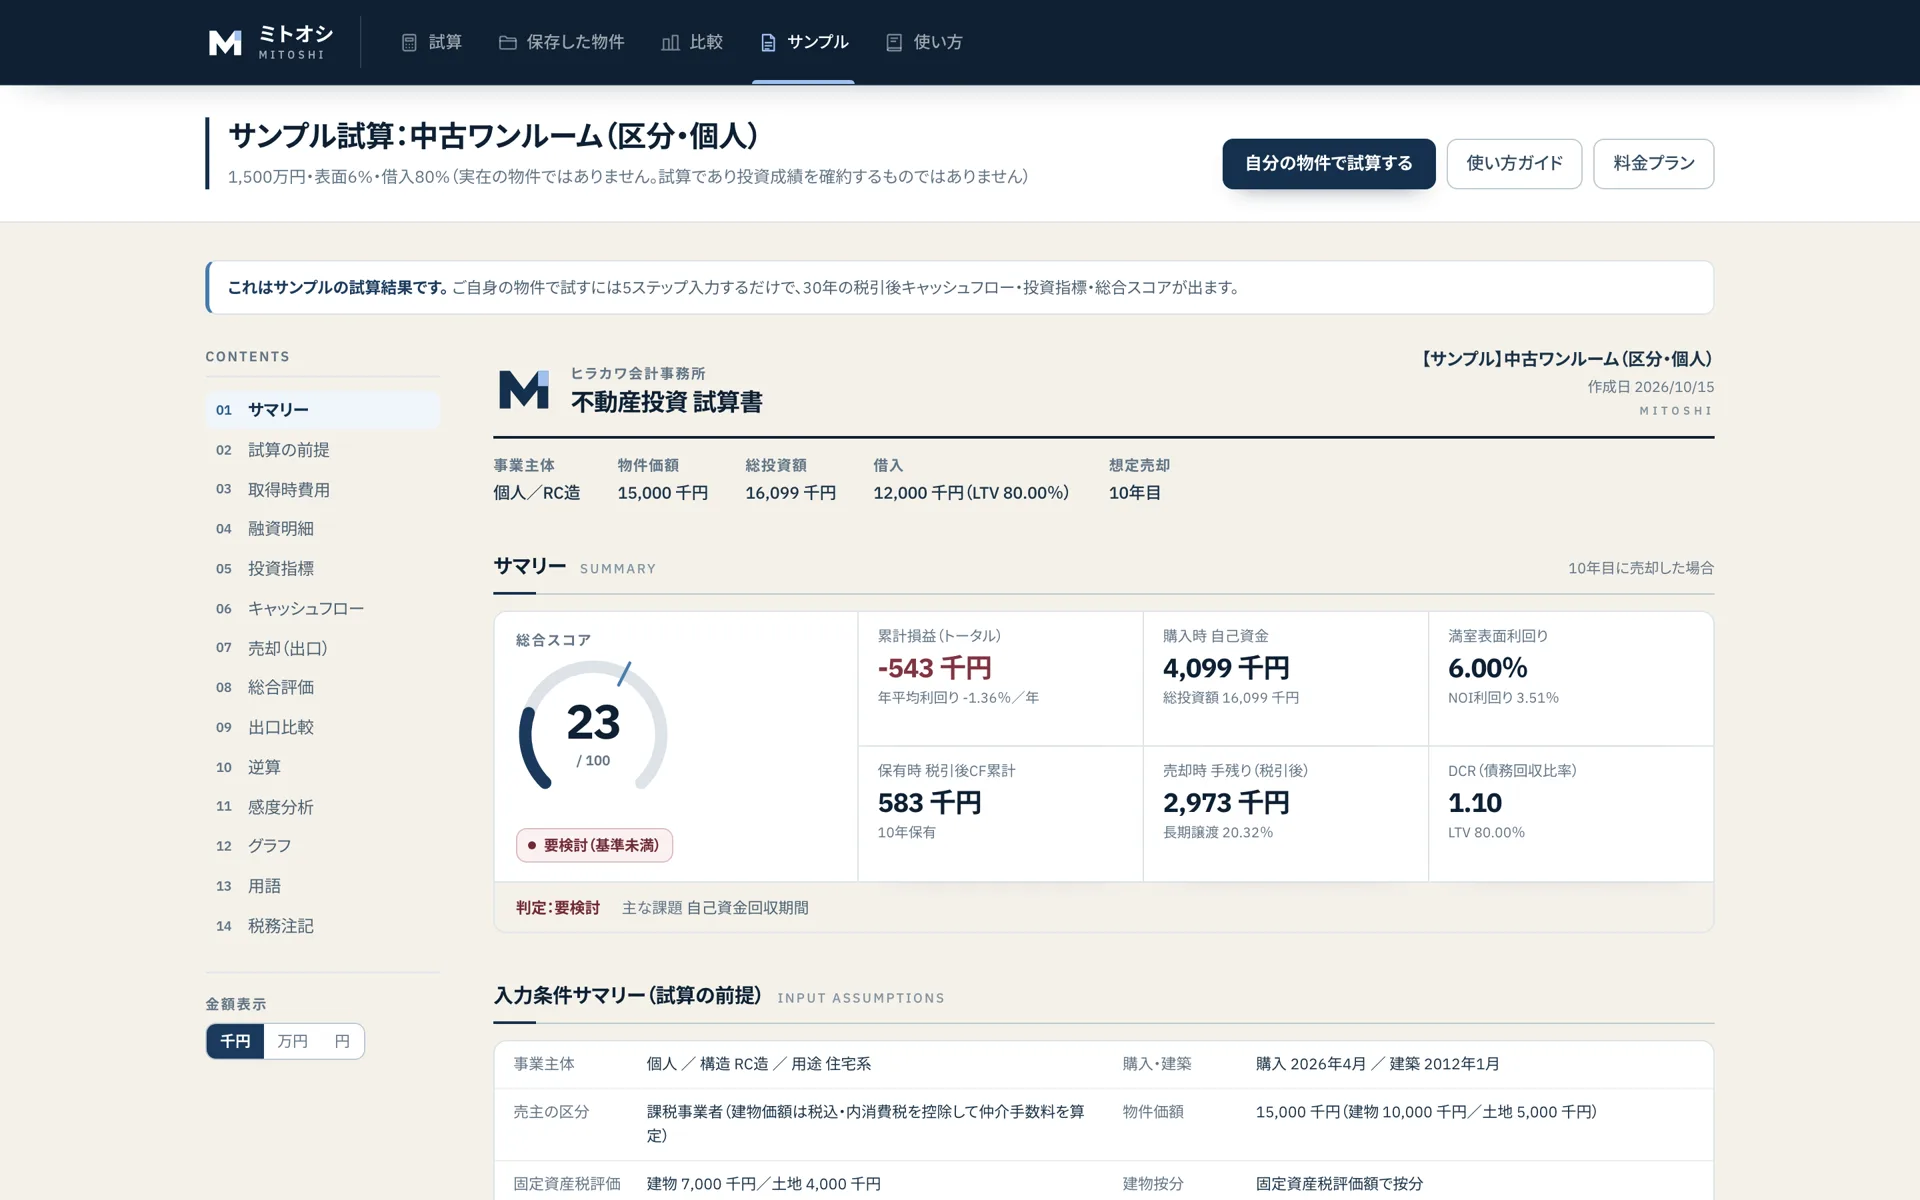Click the 総合スコア gauge showing 23

(x=593, y=726)
